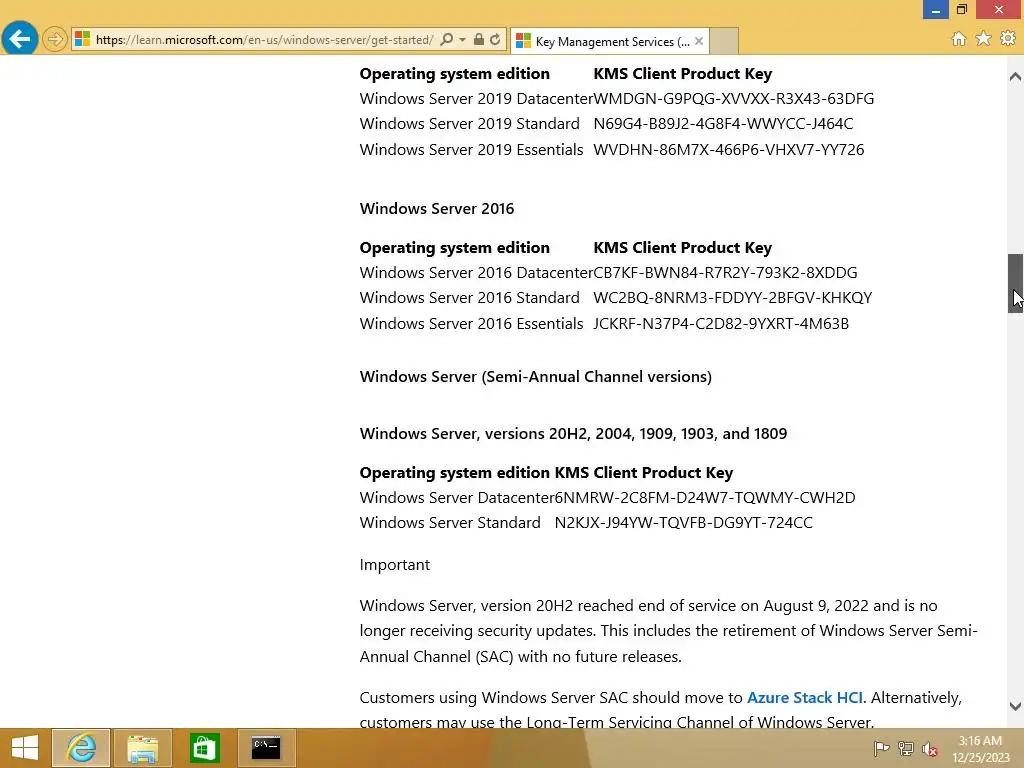
Task: Click the learn.microsoft.com address field
Action: tap(264, 40)
